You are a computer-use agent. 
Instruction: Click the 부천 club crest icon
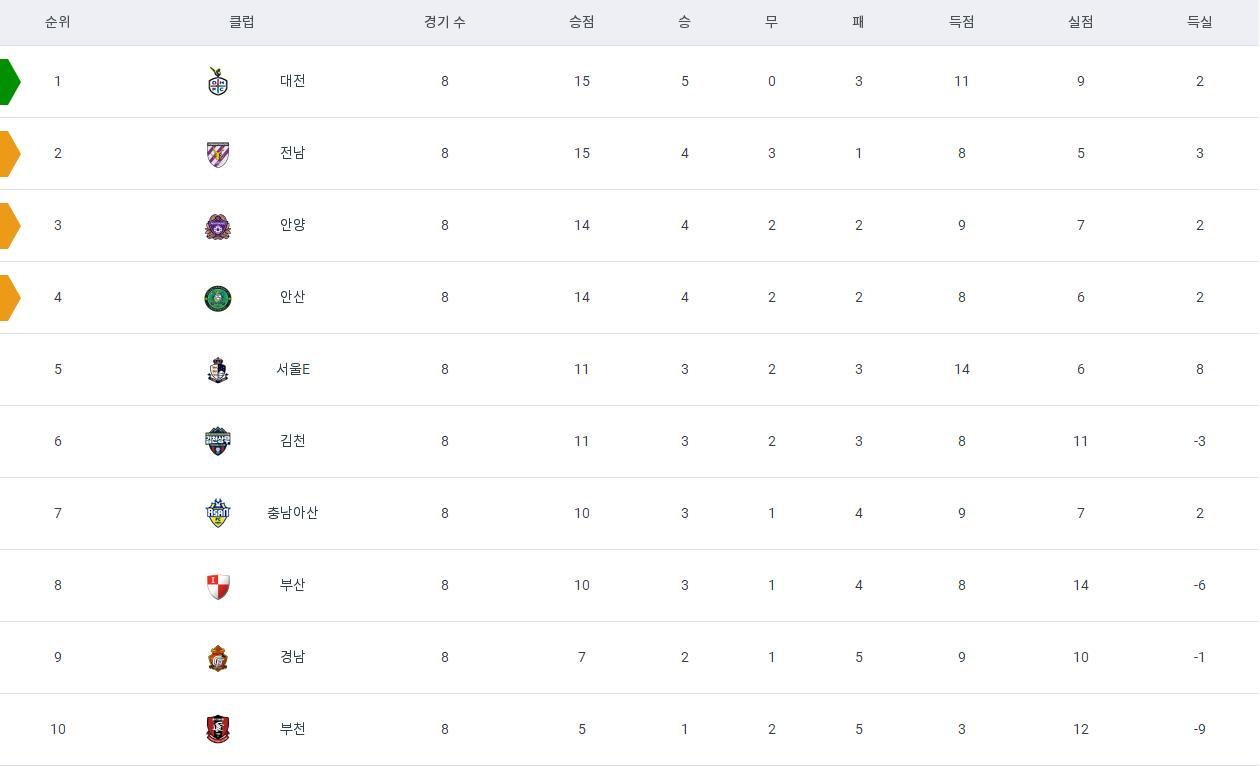218,730
